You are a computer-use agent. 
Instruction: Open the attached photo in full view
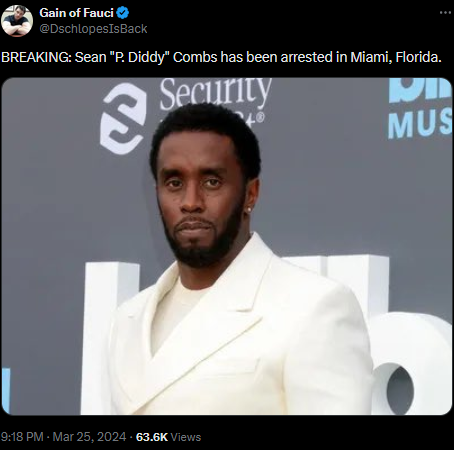[227, 246]
